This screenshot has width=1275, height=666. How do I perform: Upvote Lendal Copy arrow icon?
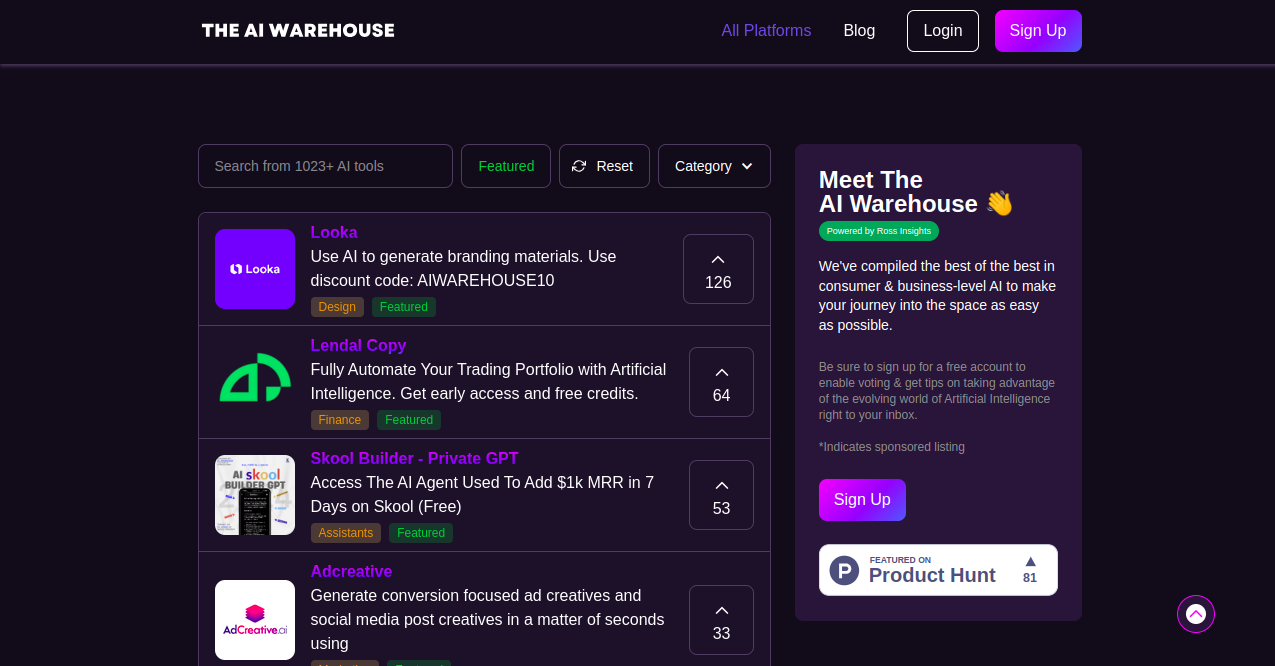click(x=722, y=372)
